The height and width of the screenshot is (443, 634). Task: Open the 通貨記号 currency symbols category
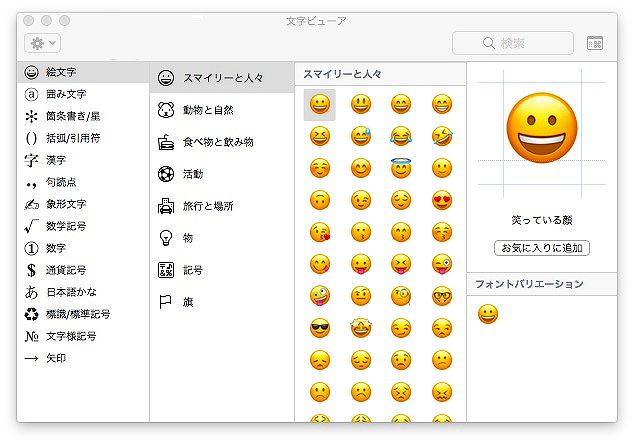pyautogui.click(x=66, y=270)
